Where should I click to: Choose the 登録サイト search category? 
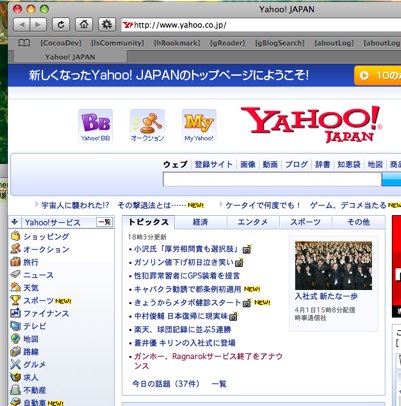click(x=214, y=164)
